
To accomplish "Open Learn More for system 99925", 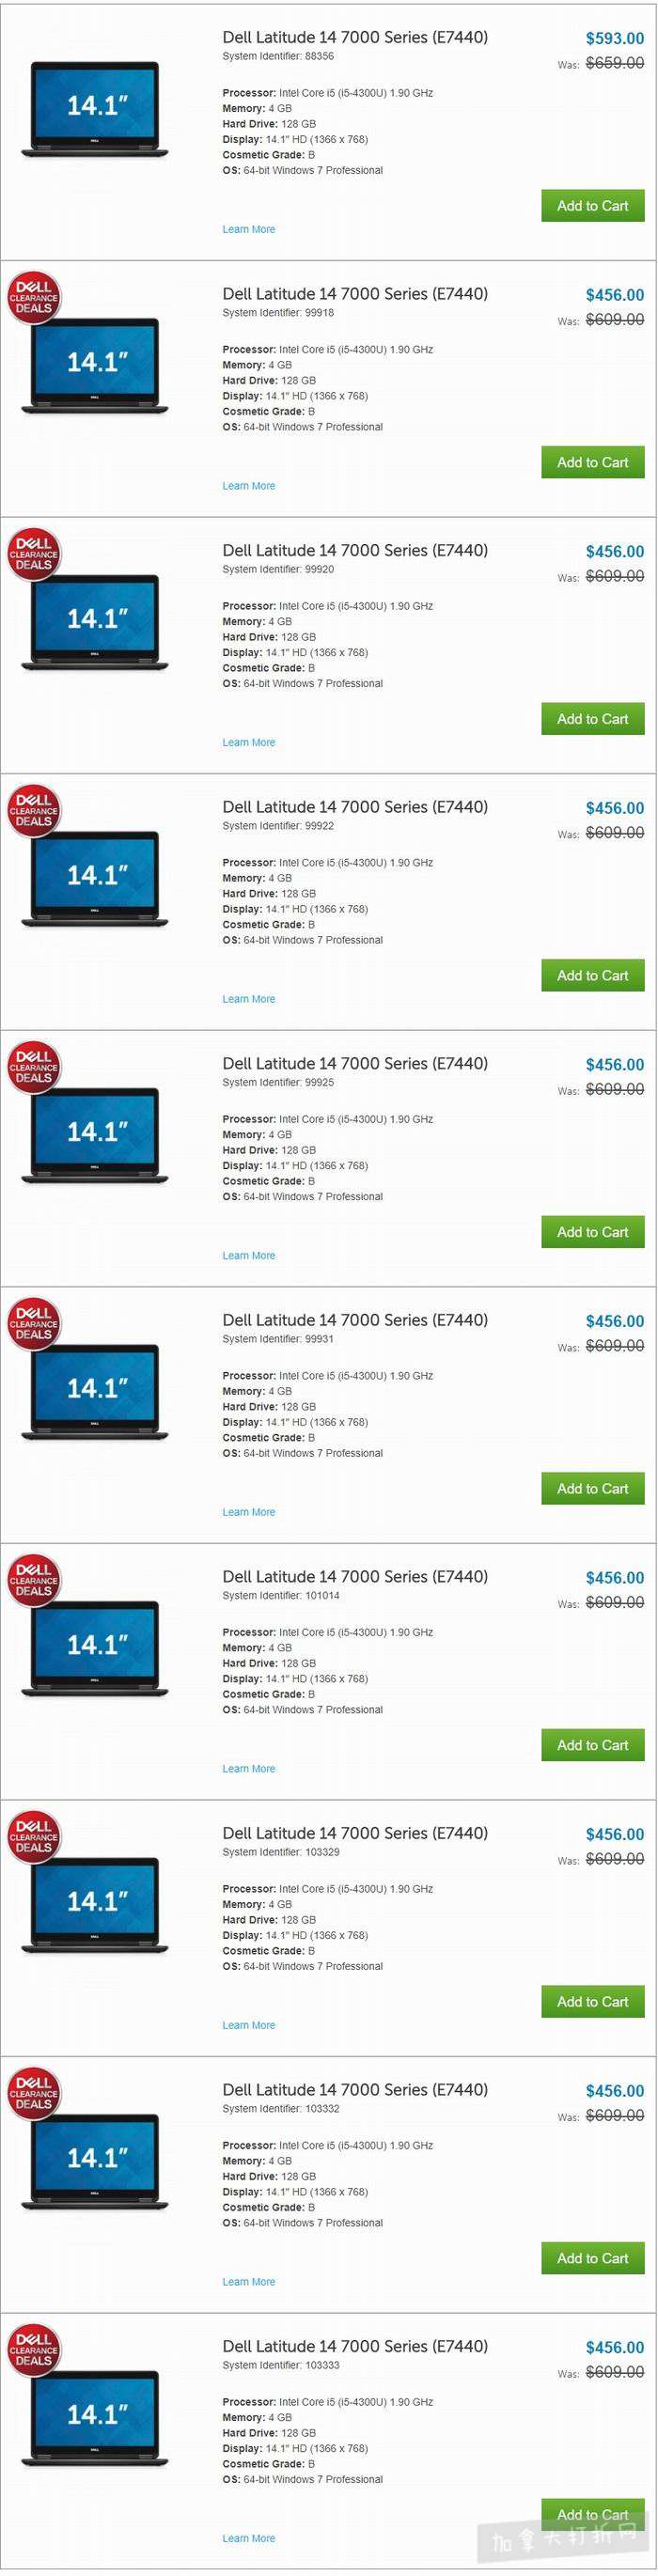I will (248, 1256).
